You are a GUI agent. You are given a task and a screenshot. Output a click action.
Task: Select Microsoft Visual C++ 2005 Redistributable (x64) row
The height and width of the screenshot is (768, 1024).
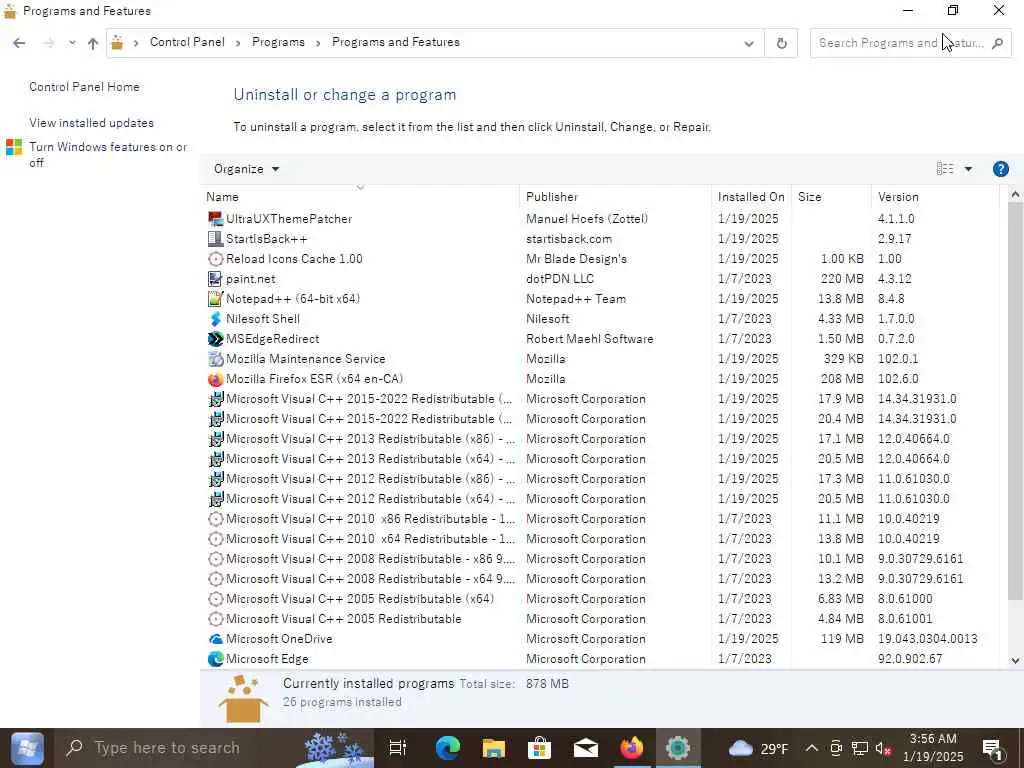600,599
